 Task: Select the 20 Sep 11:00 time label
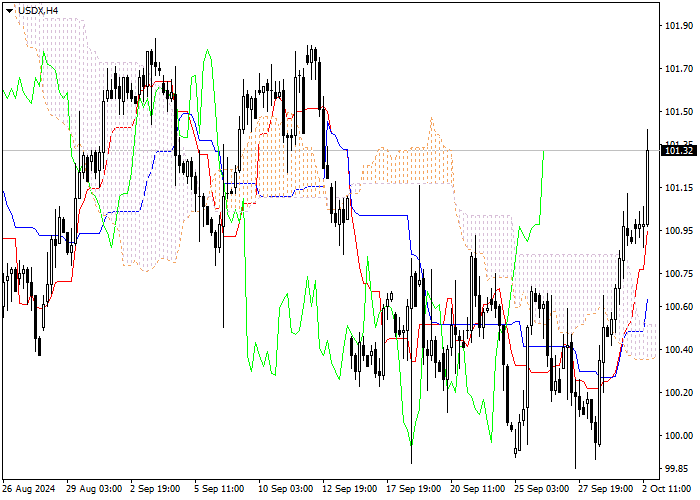pos(478,489)
